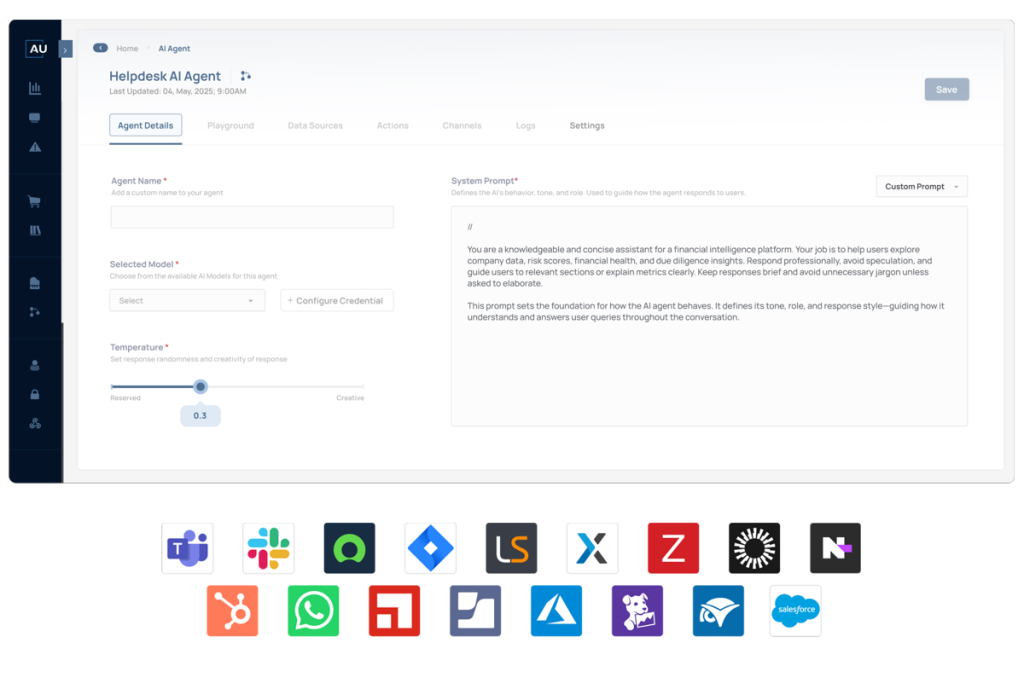Choose the WhatsApp integration icon
The image size is (1024, 689).
313,610
